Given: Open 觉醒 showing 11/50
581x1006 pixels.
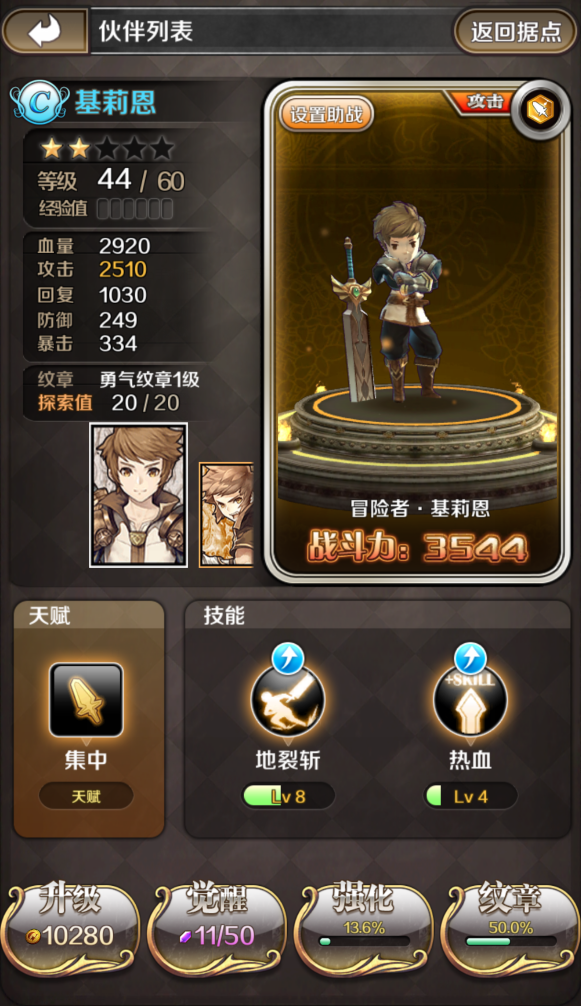Looking at the screenshot, I should tap(217, 926).
